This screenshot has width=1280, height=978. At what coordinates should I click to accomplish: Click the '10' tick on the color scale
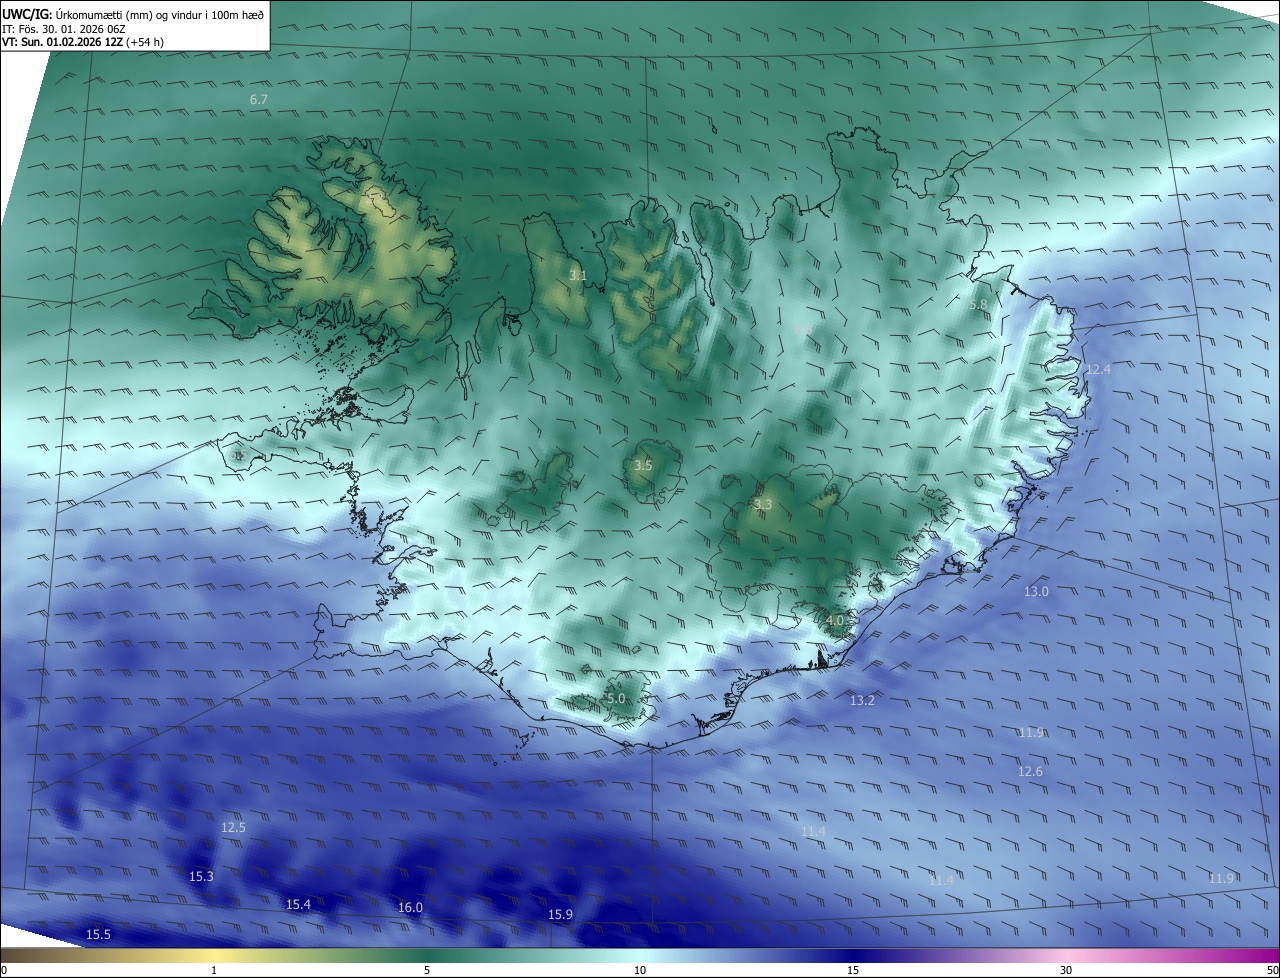coord(640,970)
